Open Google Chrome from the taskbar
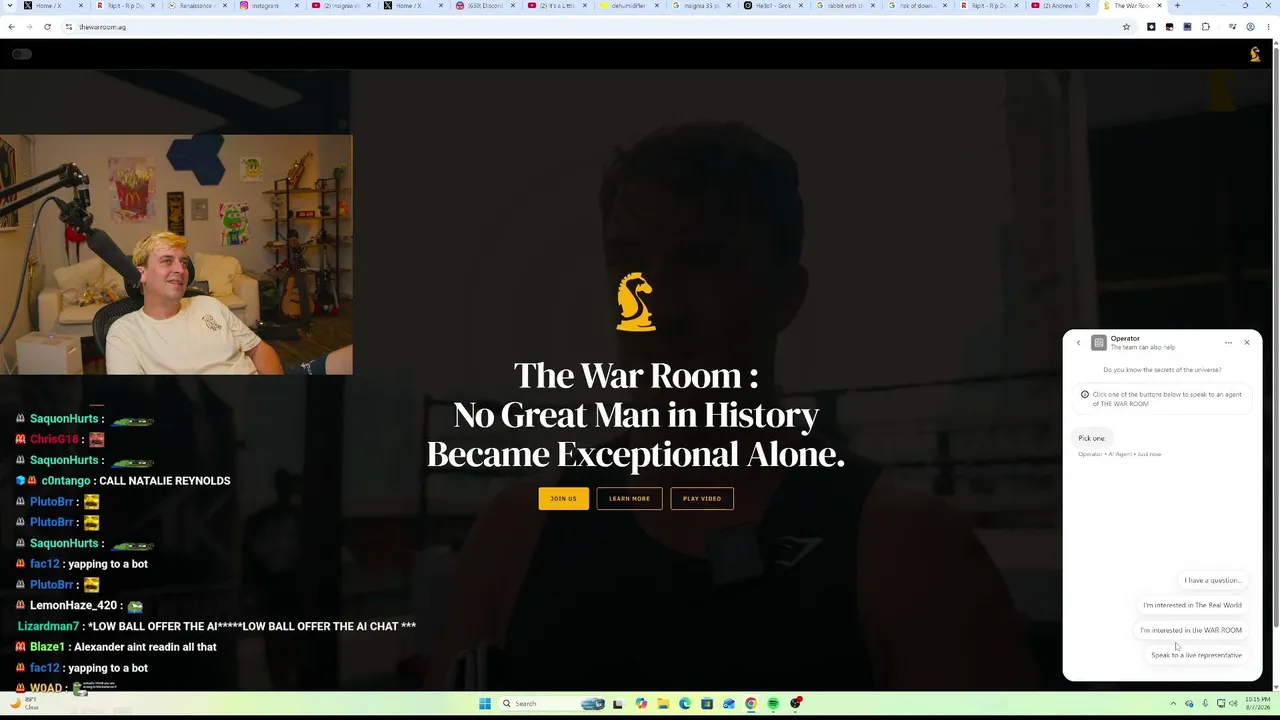Image resolution: width=1280 pixels, height=720 pixels. (x=751, y=704)
